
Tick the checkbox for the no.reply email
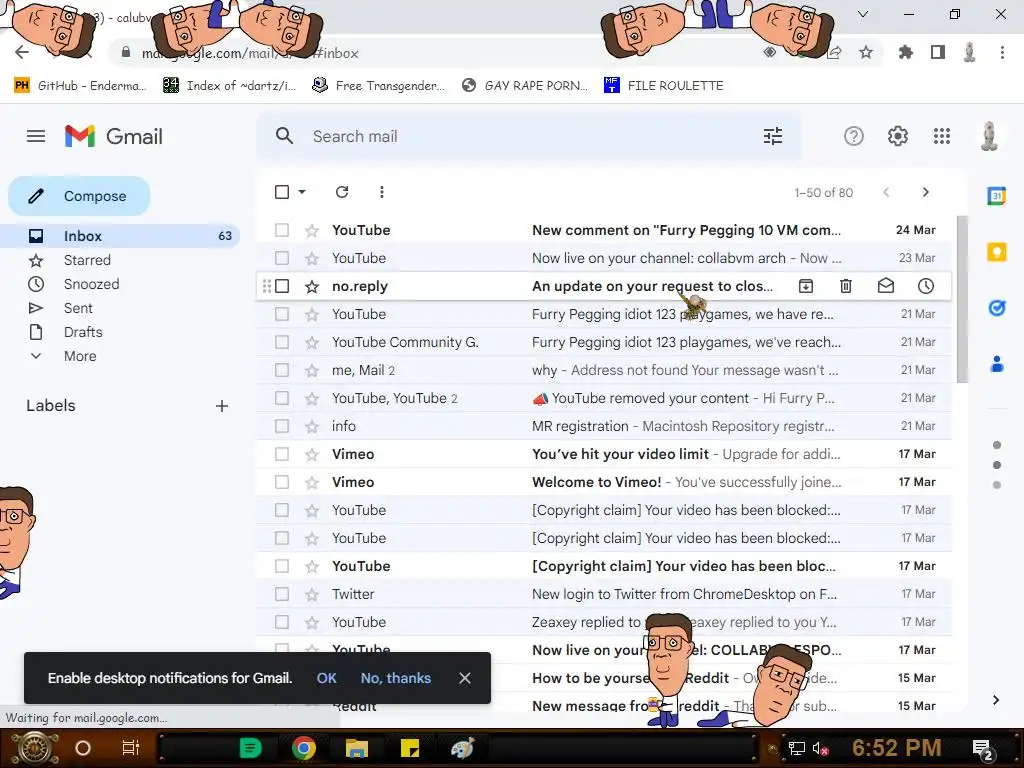(x=282, y=286)
